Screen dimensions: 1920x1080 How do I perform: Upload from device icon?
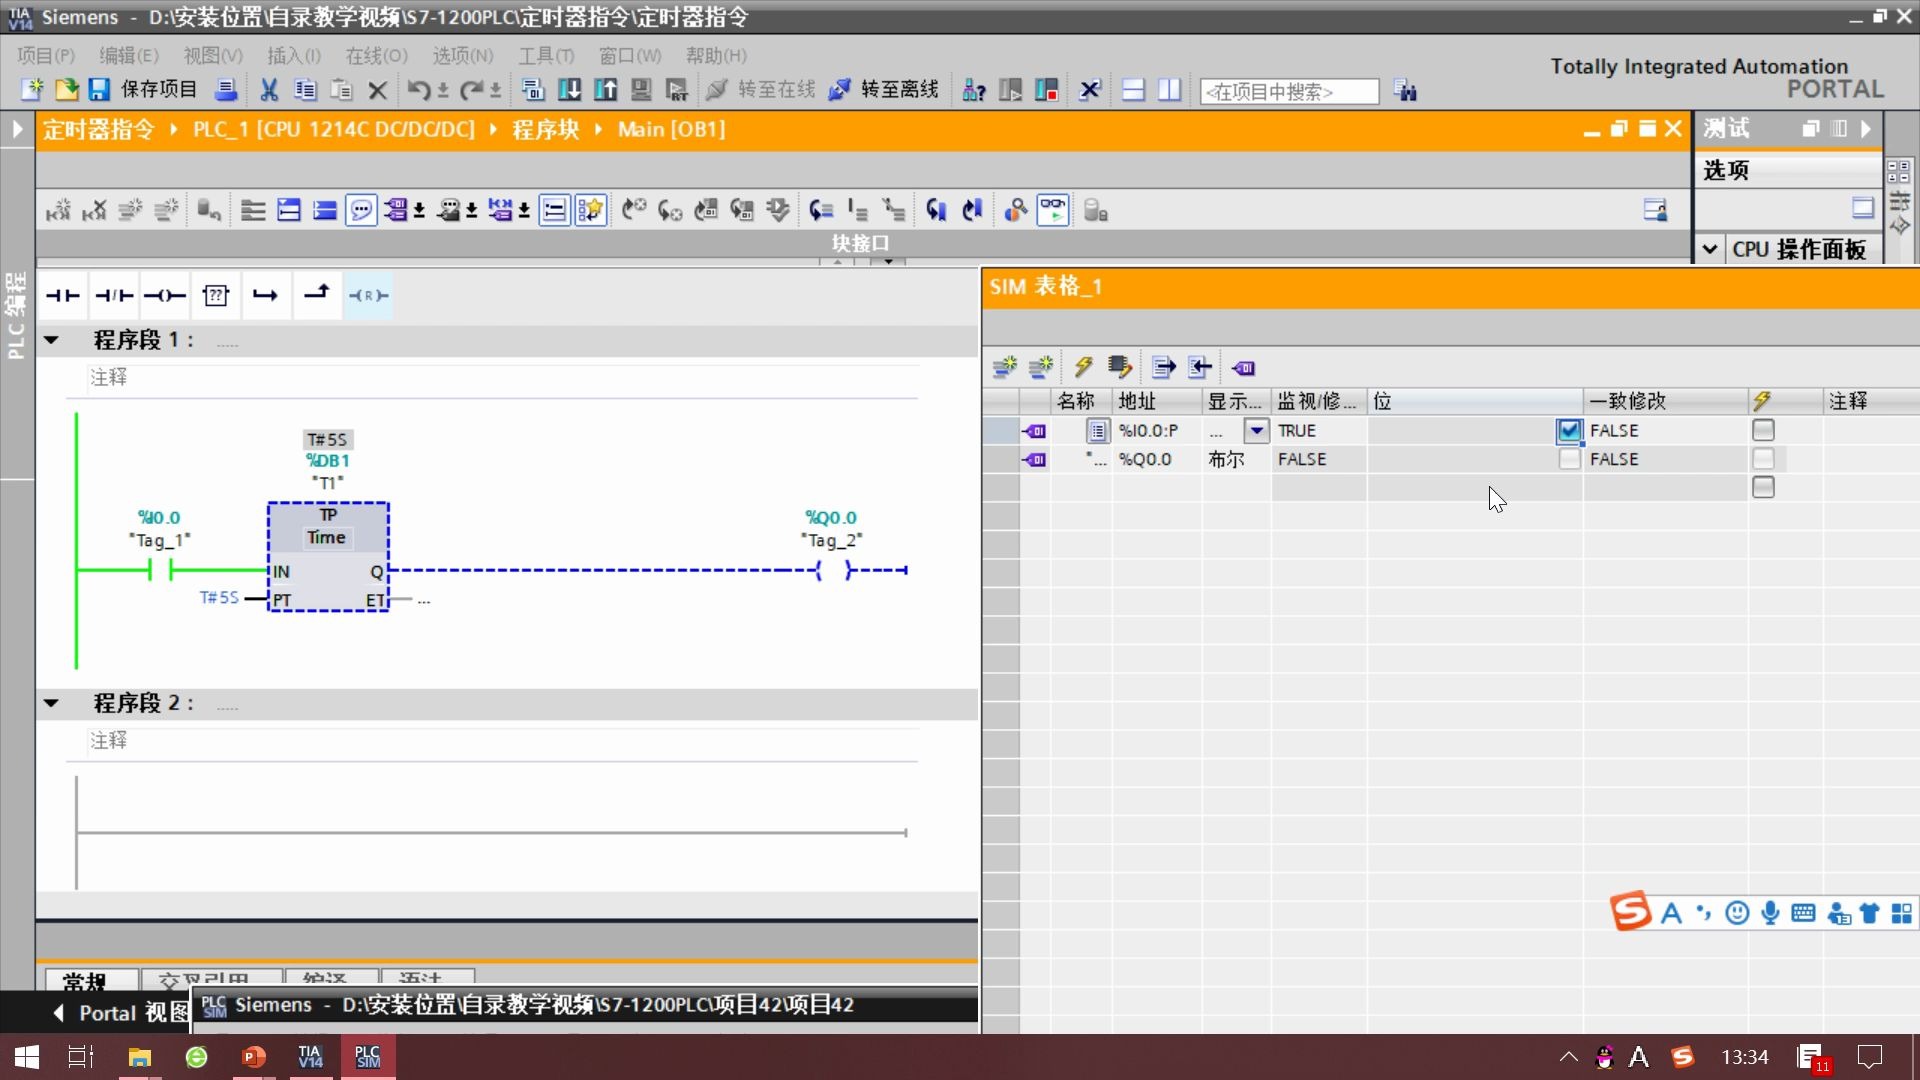click(x=605, y=90)
